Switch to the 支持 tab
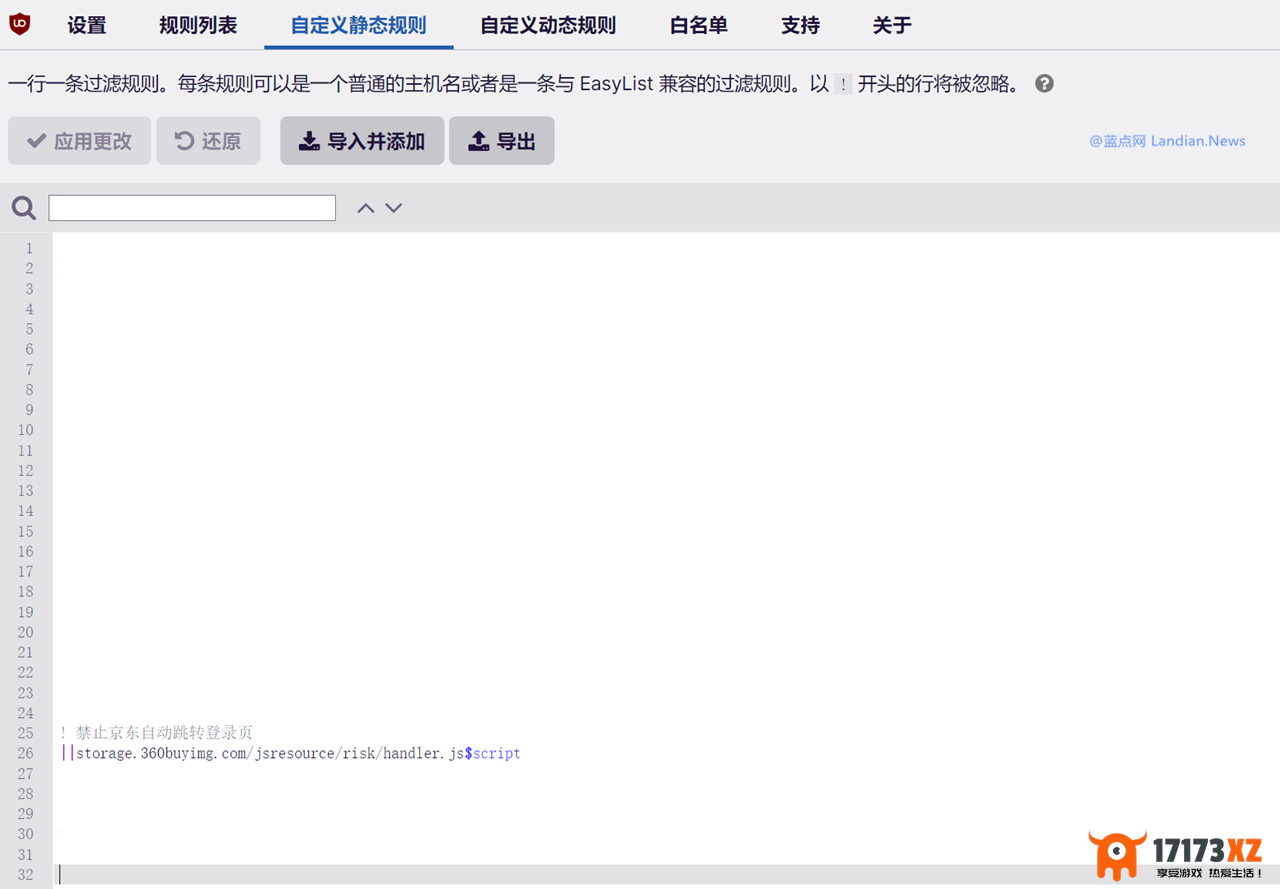Viewport: 1280px width, 889px height. pyautogui.click(x=801, y=25)
